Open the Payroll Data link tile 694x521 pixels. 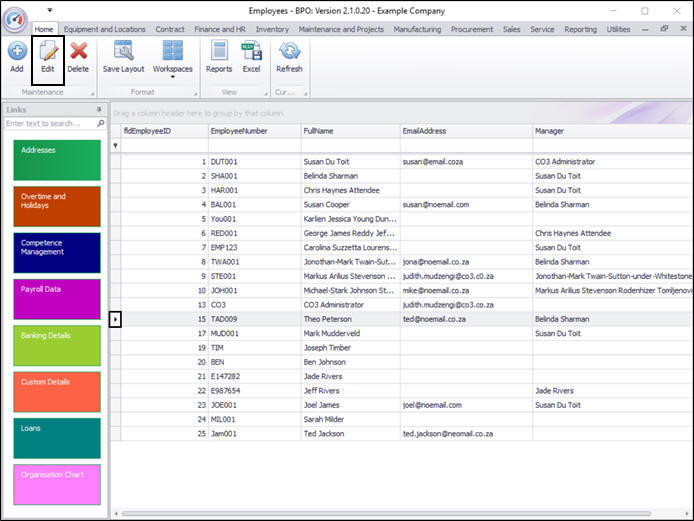pos(57,299)
